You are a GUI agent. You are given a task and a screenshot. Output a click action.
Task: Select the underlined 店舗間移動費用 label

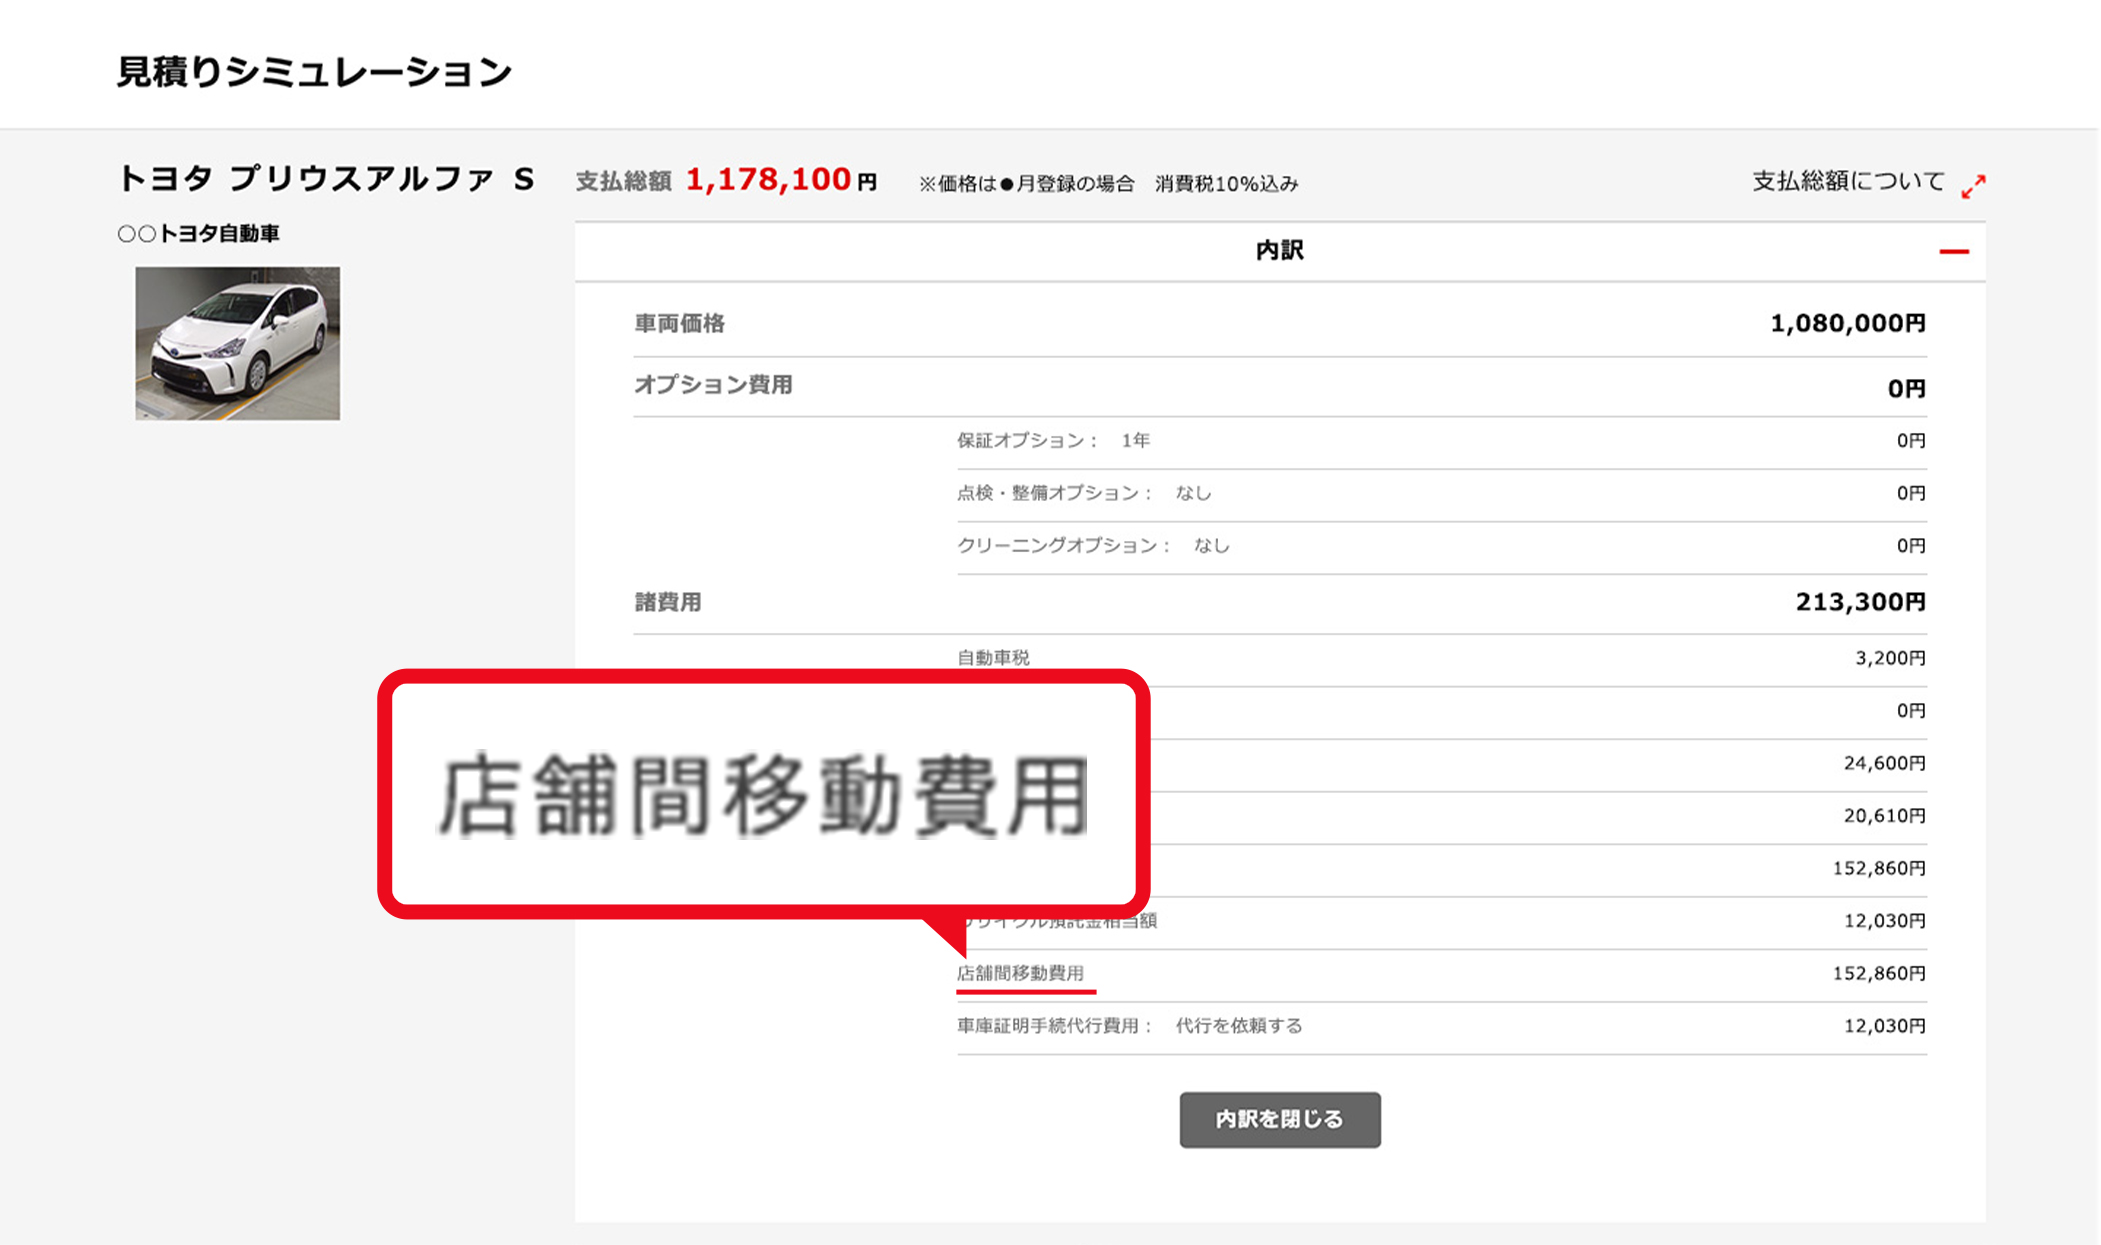point(1021,973)
